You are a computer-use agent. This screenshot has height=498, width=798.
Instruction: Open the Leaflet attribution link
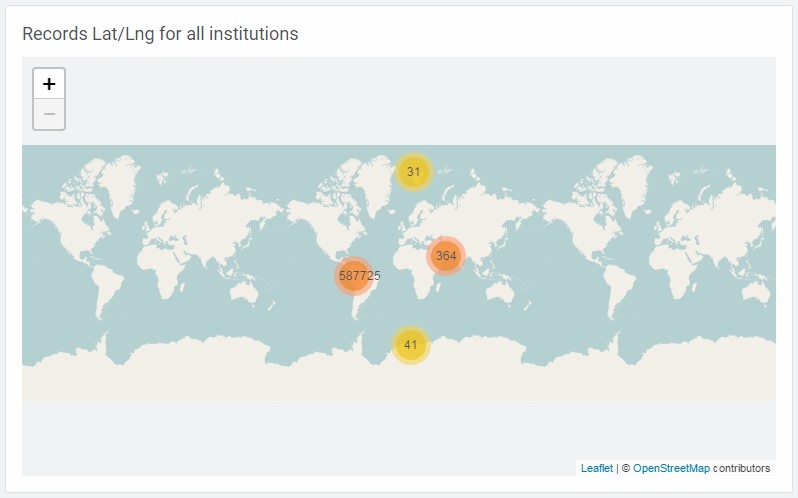tap(596, 468)
